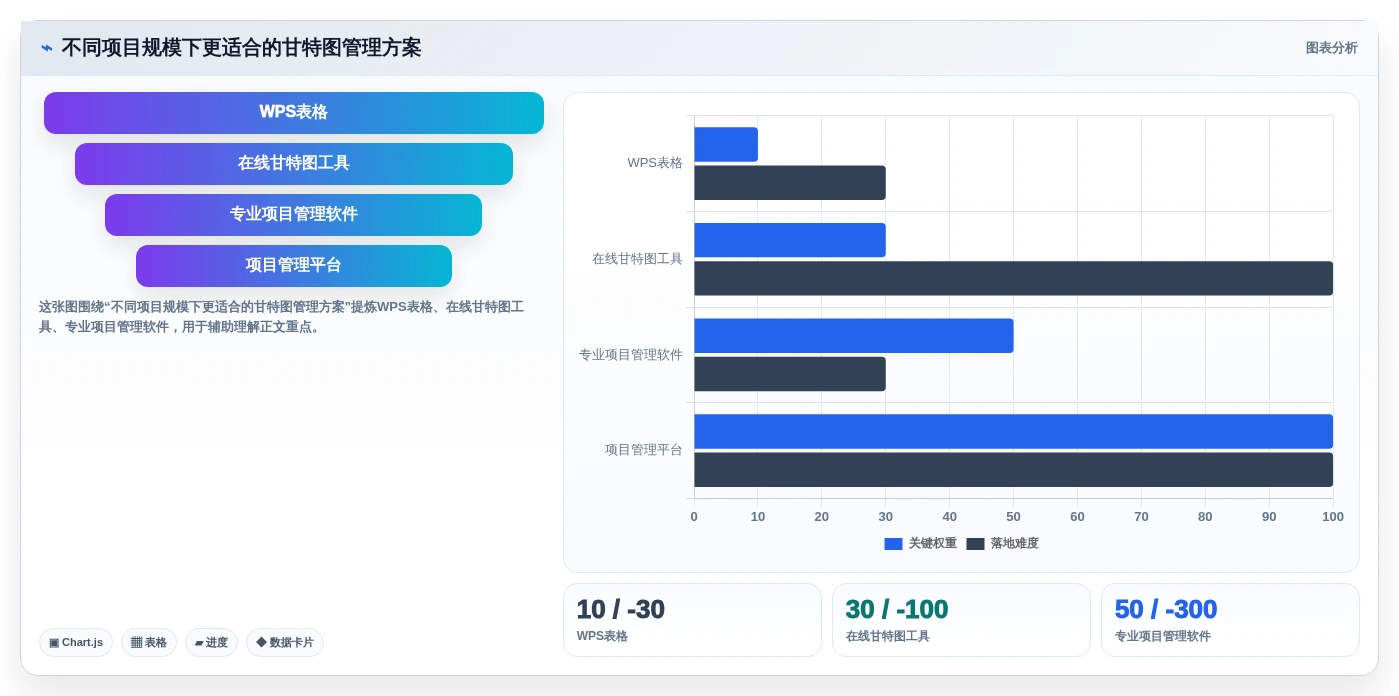
Task: Select the 项目管理平台 funnel bar
Action: point(294,266)
